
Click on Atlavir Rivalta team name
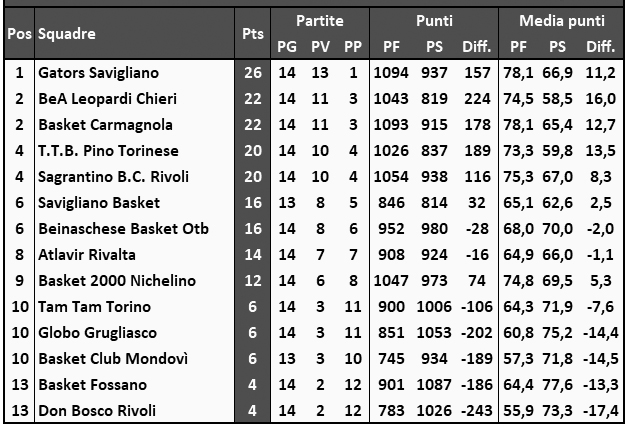pyautogui.click(x=87, y=255)
